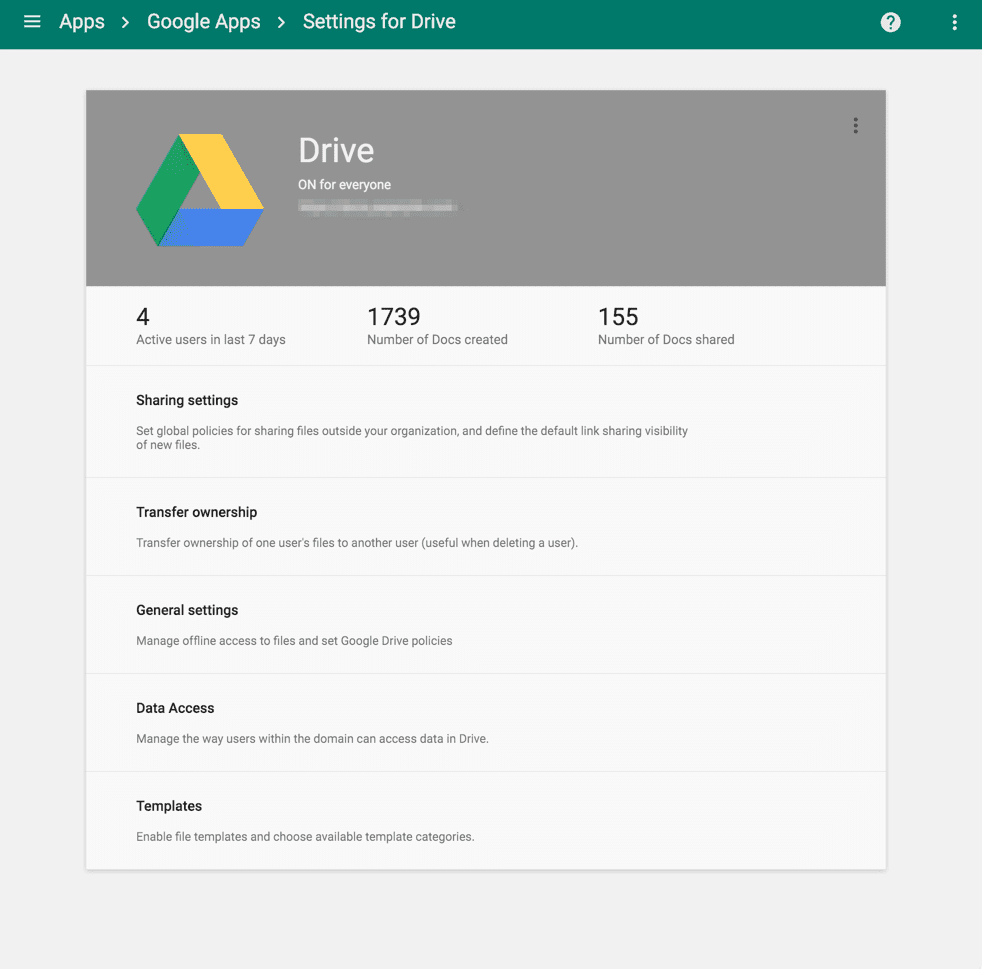Select the active users statistic

coord(210,325)
